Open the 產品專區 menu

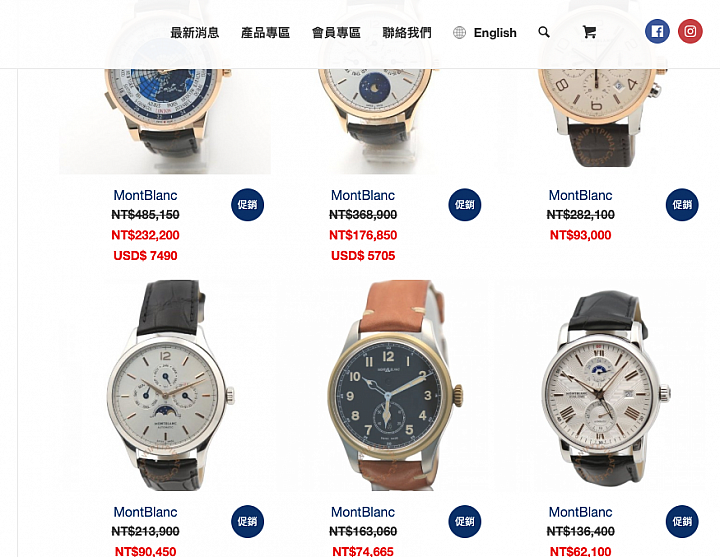(x=265, y=33)
